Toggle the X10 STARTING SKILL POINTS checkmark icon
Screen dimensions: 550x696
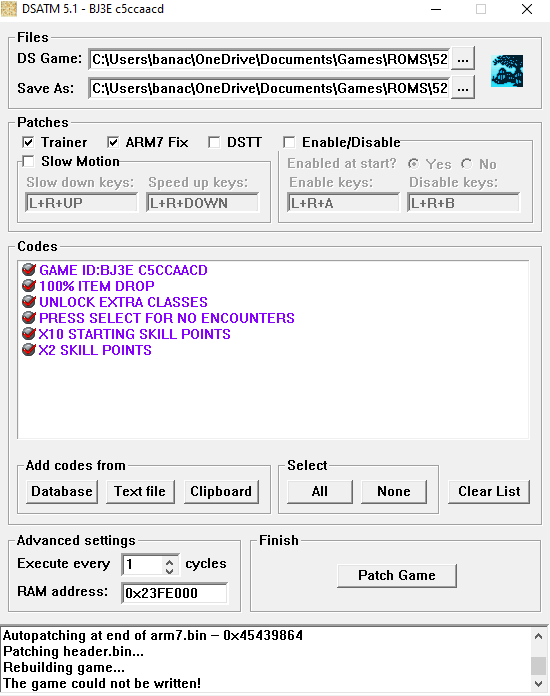[29, 334]
